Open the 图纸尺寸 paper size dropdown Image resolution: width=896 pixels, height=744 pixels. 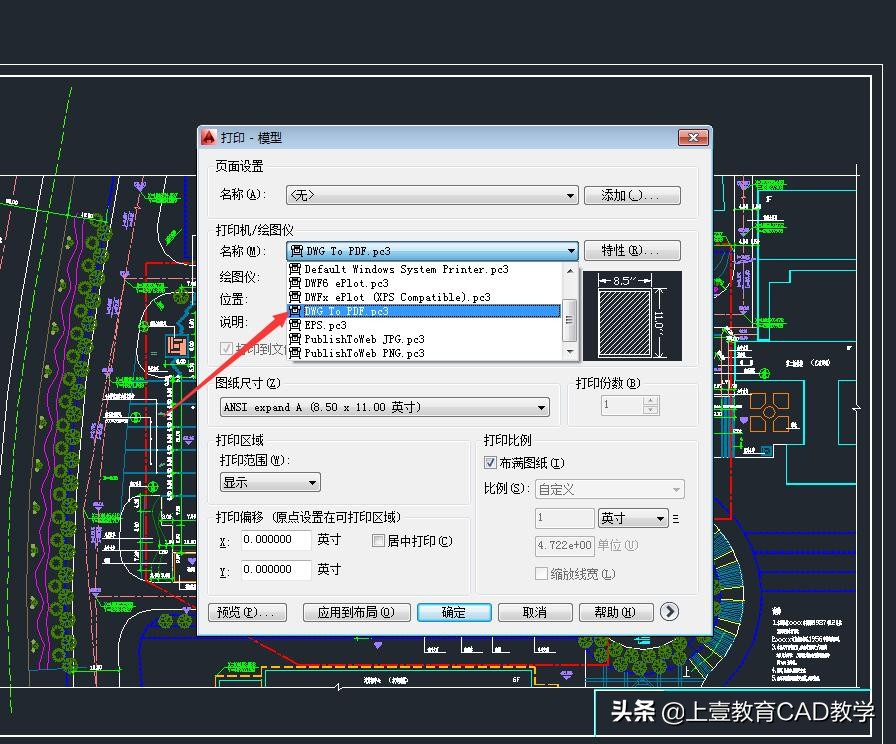click(541, 407)
